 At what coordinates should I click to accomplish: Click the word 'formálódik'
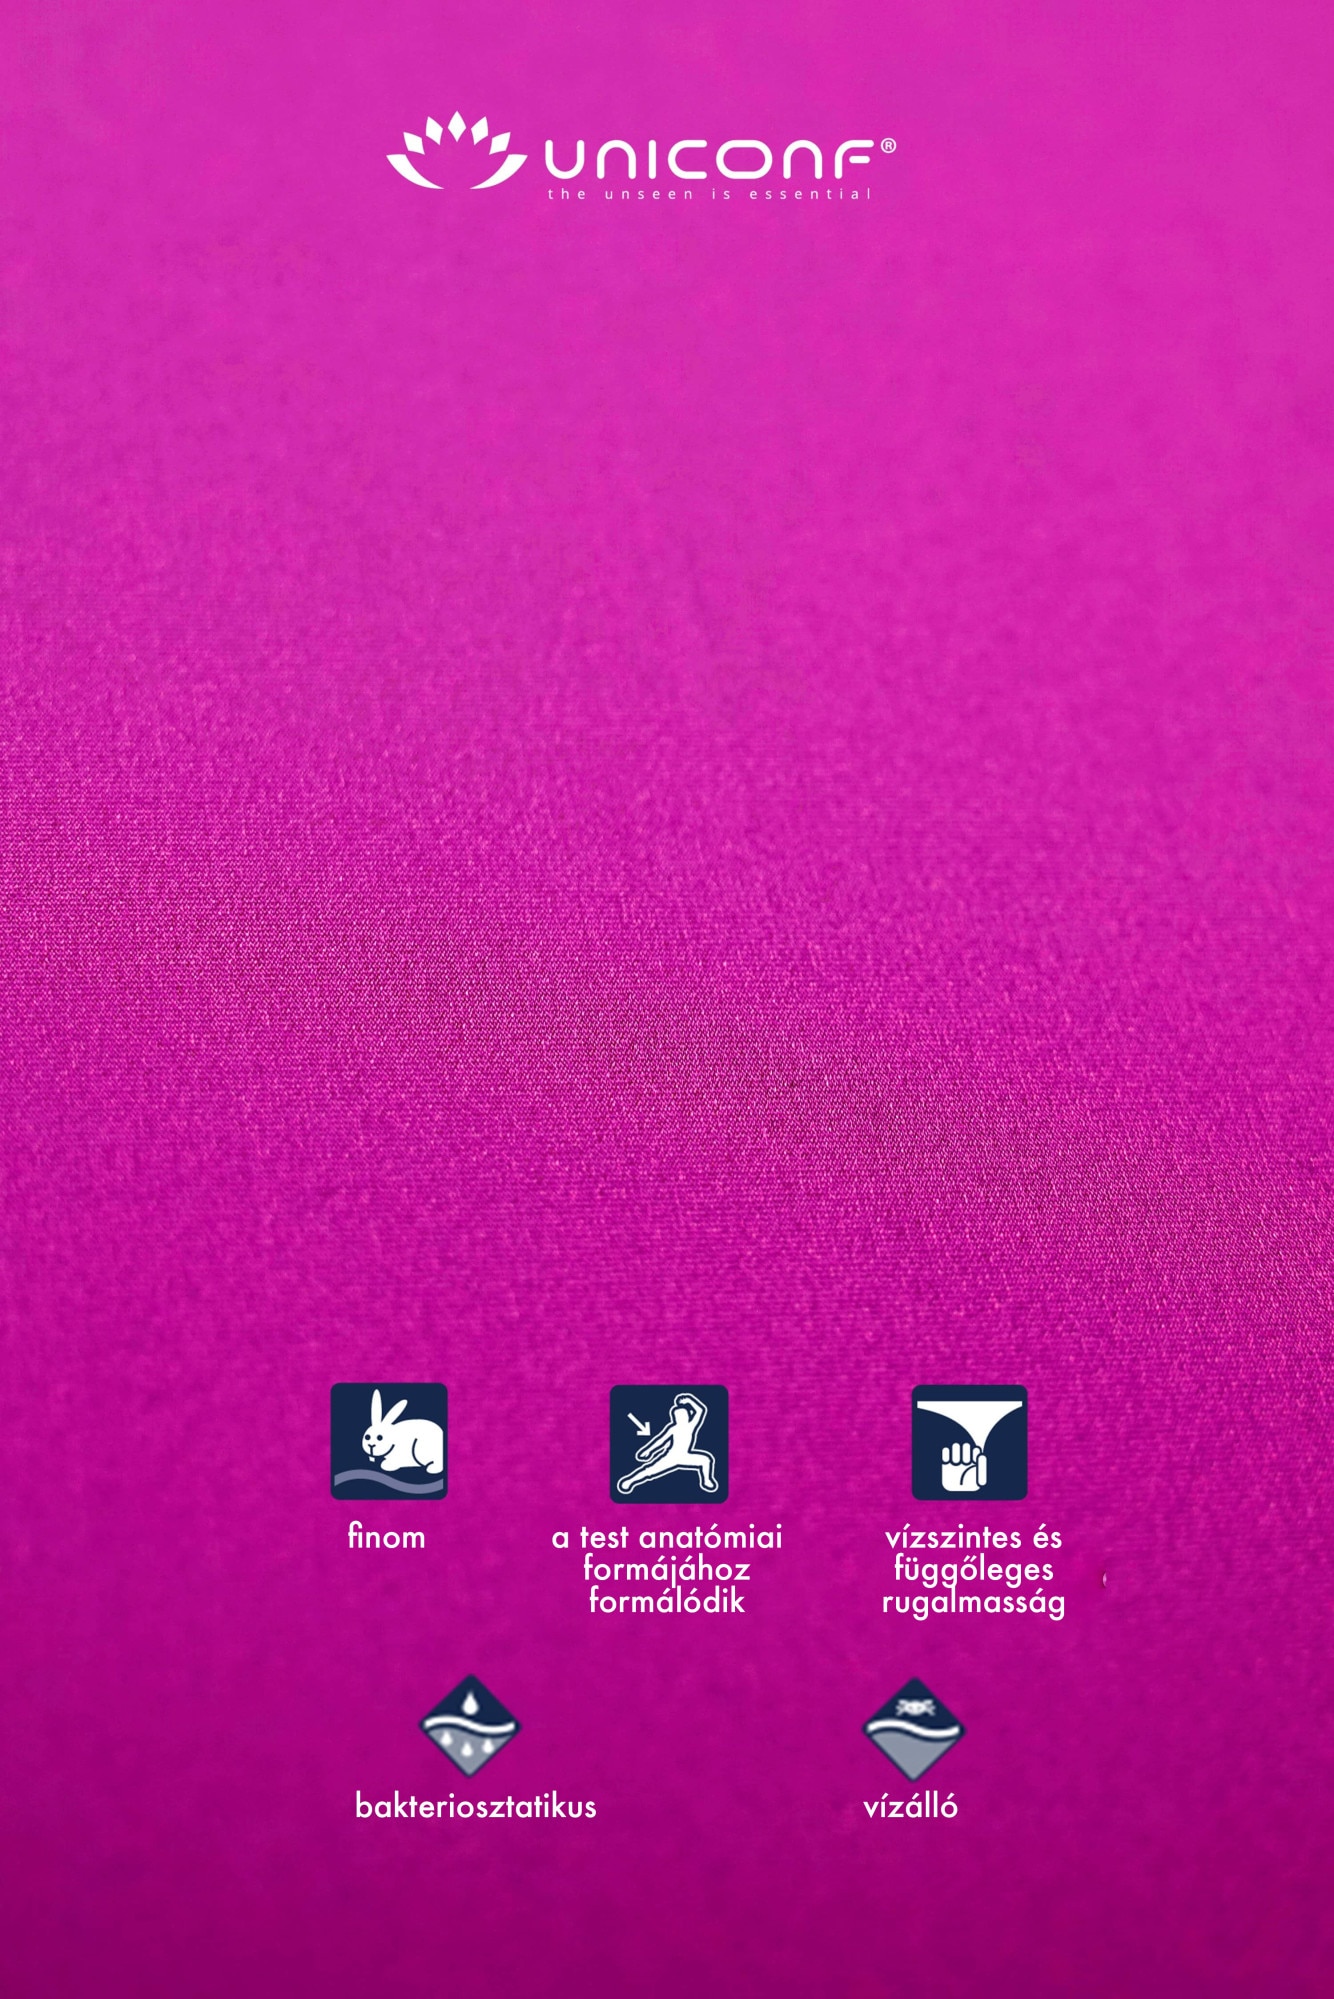(667, 1601)
